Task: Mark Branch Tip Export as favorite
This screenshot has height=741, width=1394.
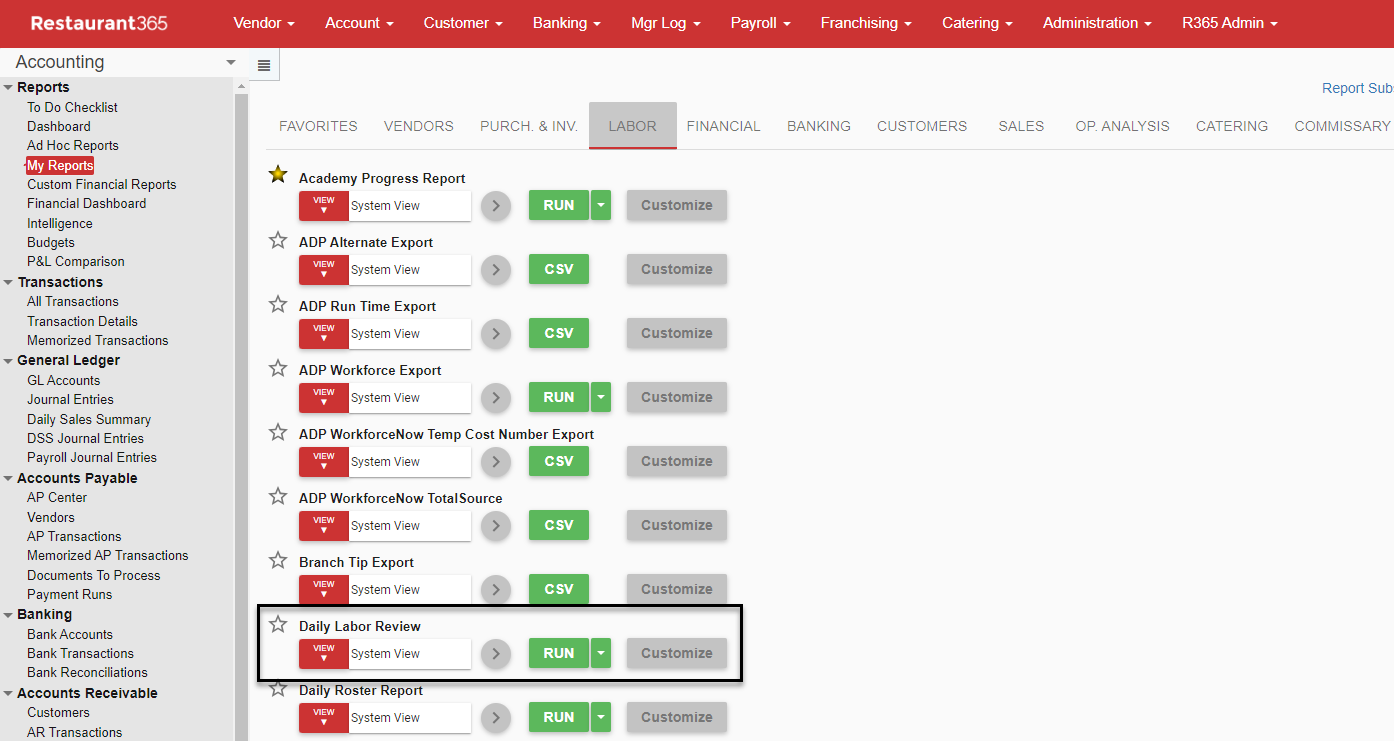Action: pyautogui.click(x=278, y=560)
